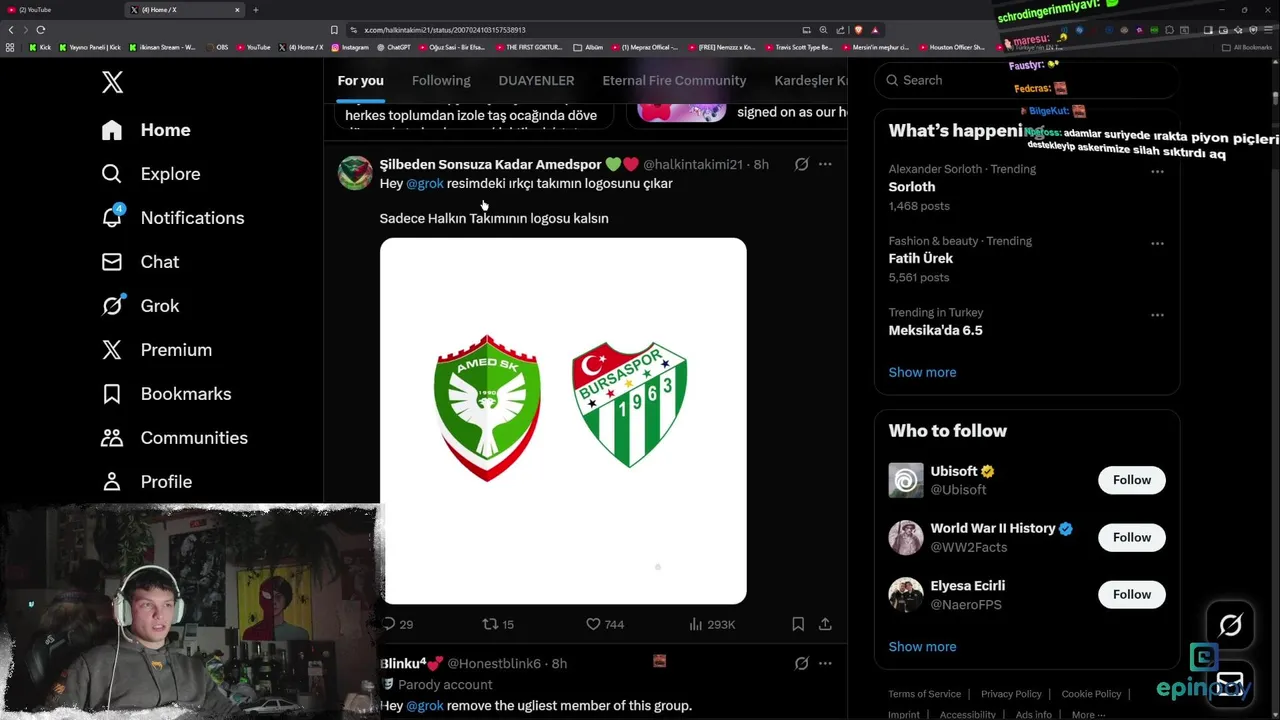
Task: Open the ChatGPT bookmark
Action: (393, 47)
